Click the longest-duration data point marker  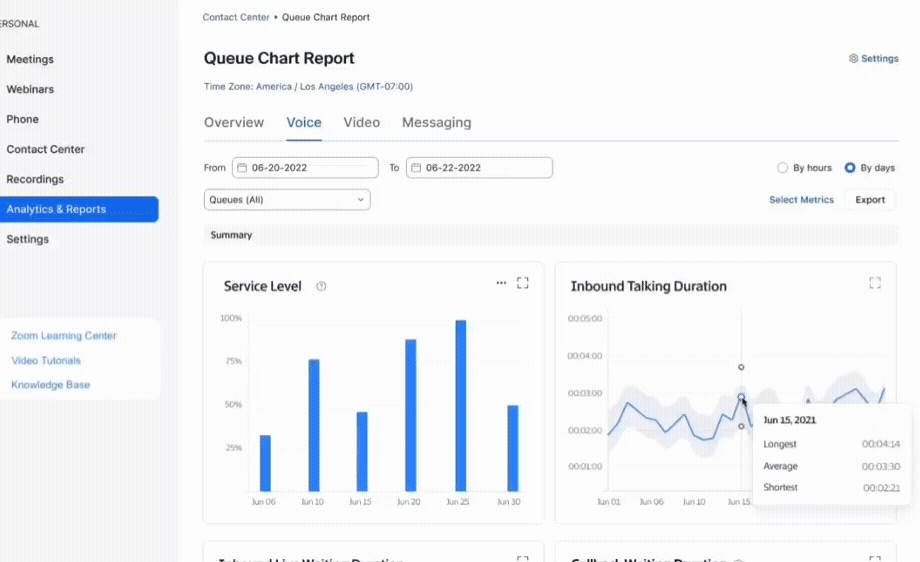click(x=741, y=367)
